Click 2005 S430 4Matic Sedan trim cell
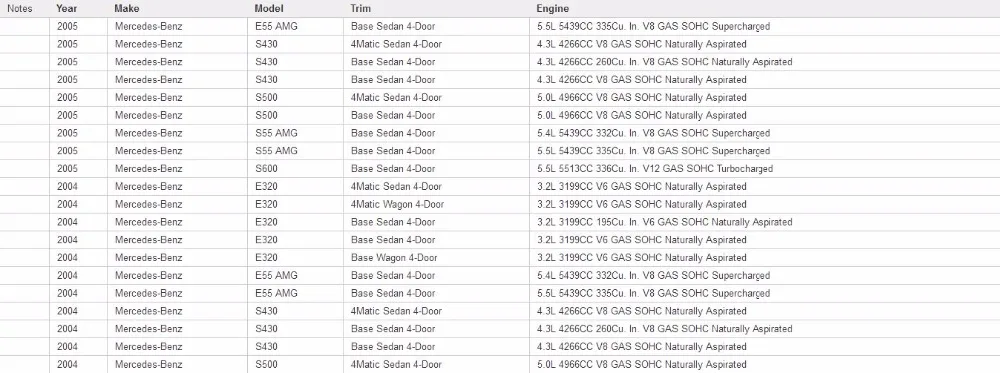This screenshot has height=373, width=1000. pos(436,45)
